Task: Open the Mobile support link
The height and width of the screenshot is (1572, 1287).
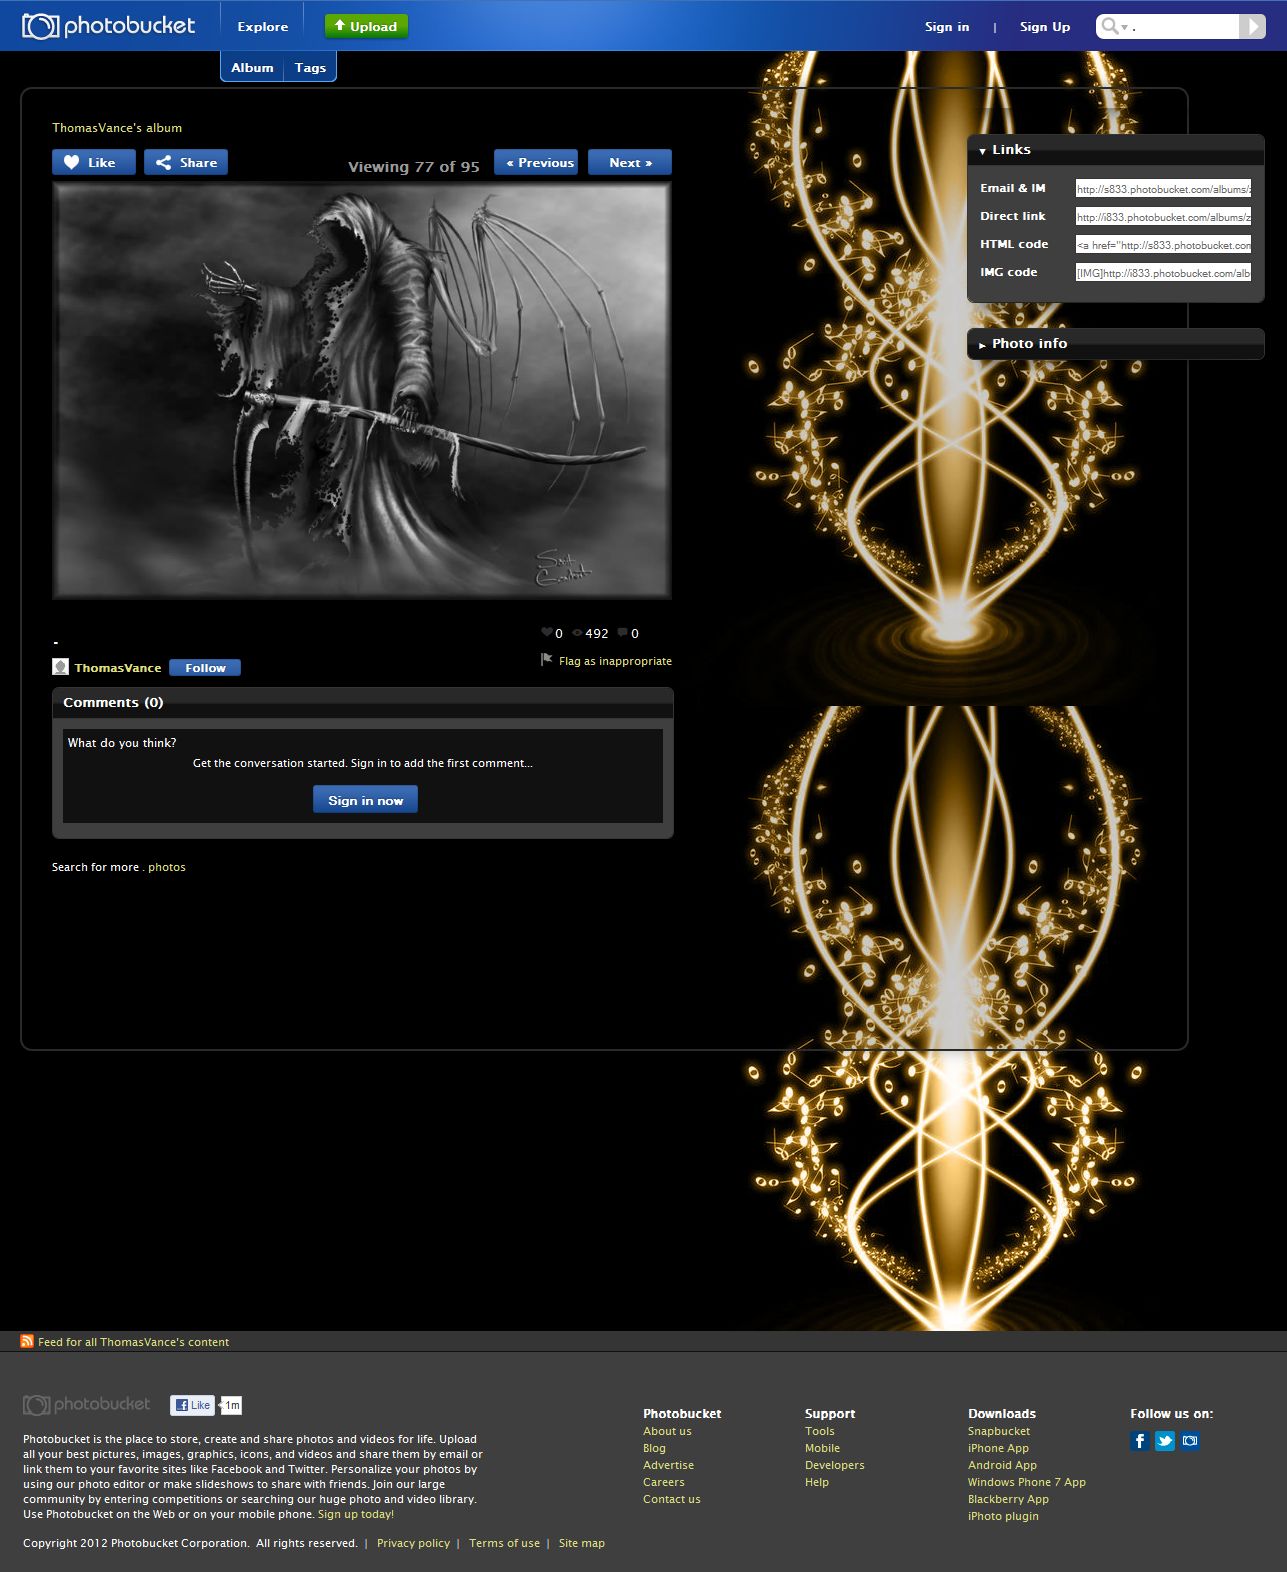Action: coord(822,1448)
